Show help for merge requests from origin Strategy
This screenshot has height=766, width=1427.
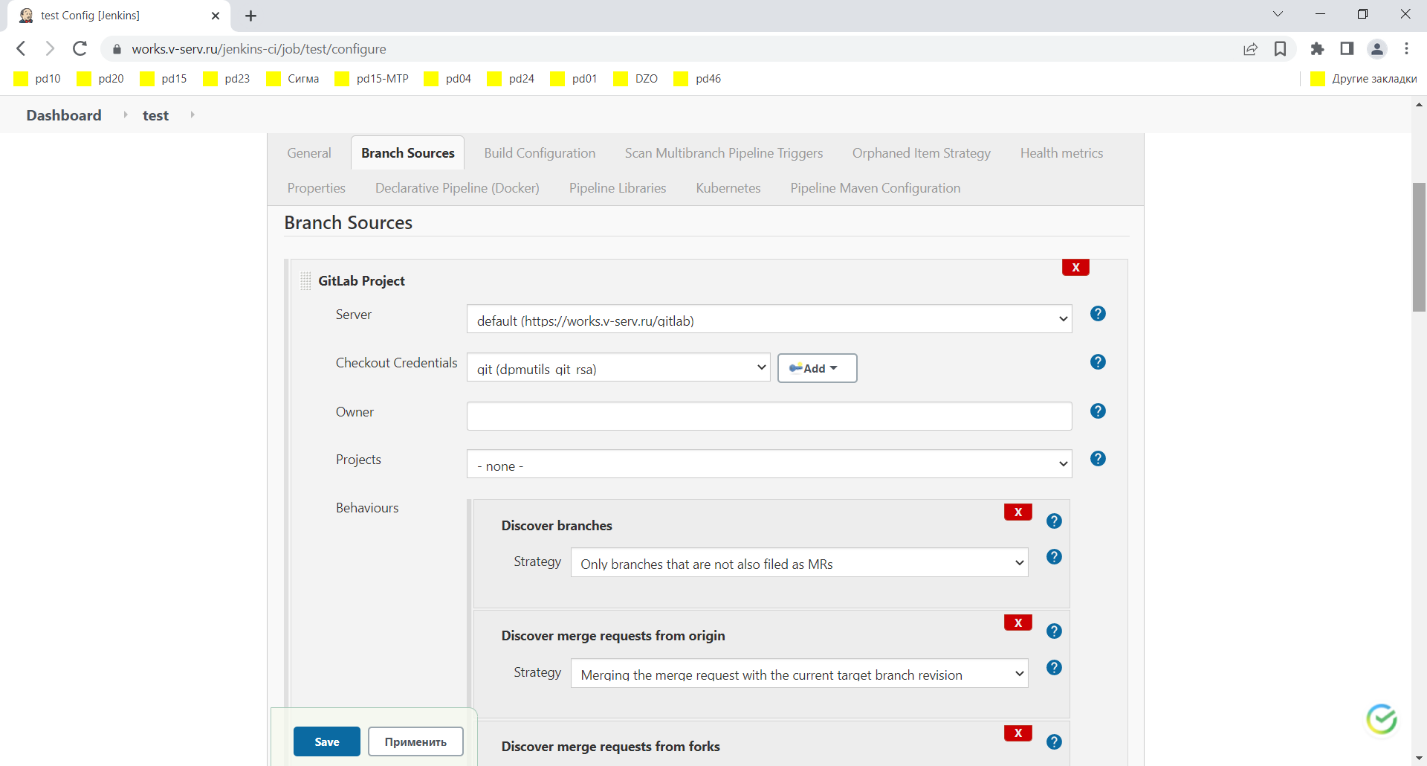pos(1054,668)
